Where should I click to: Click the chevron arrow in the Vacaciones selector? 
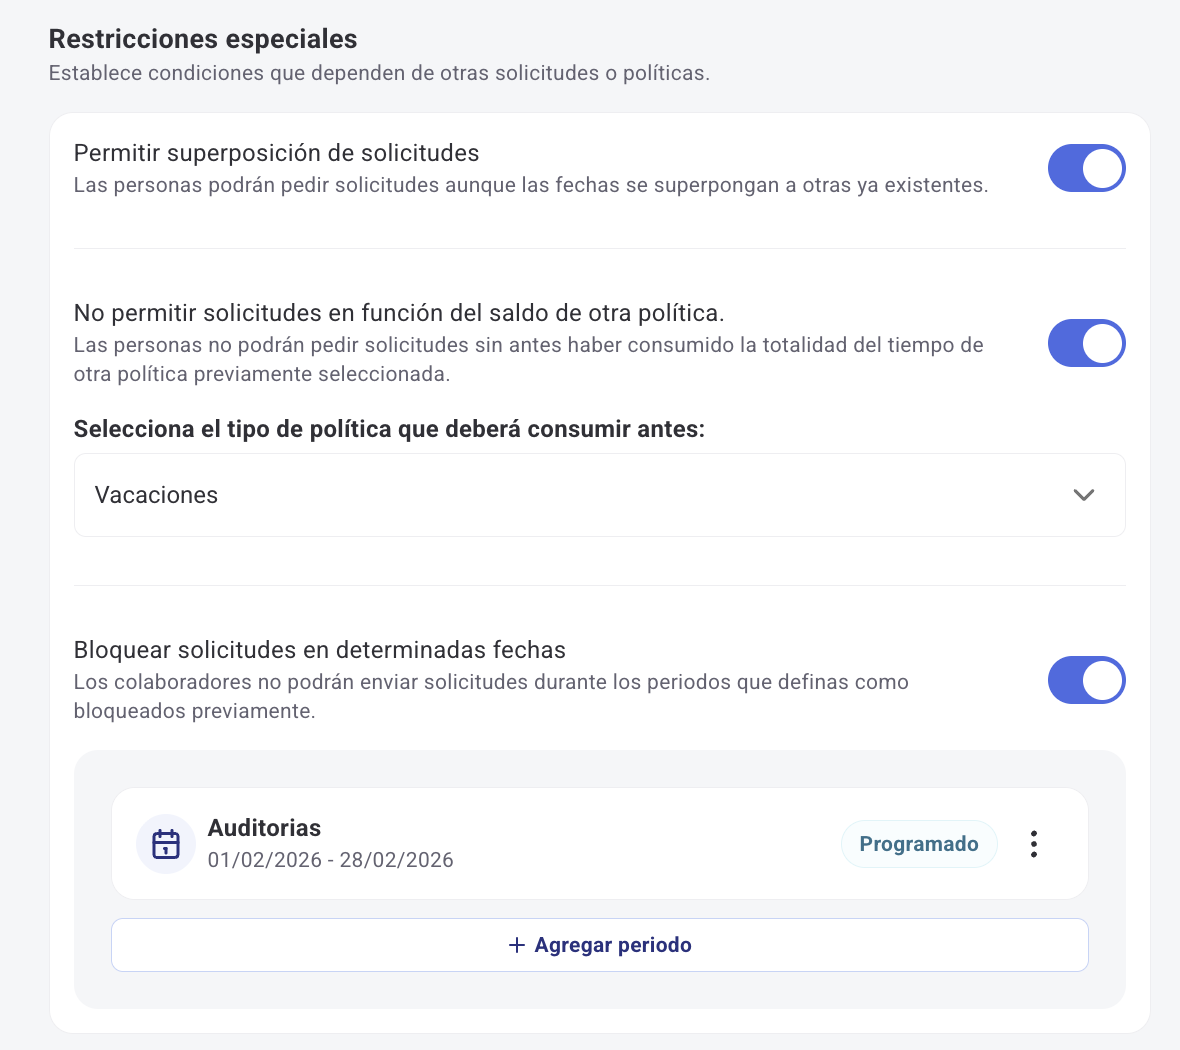(x=1083, y=494)
